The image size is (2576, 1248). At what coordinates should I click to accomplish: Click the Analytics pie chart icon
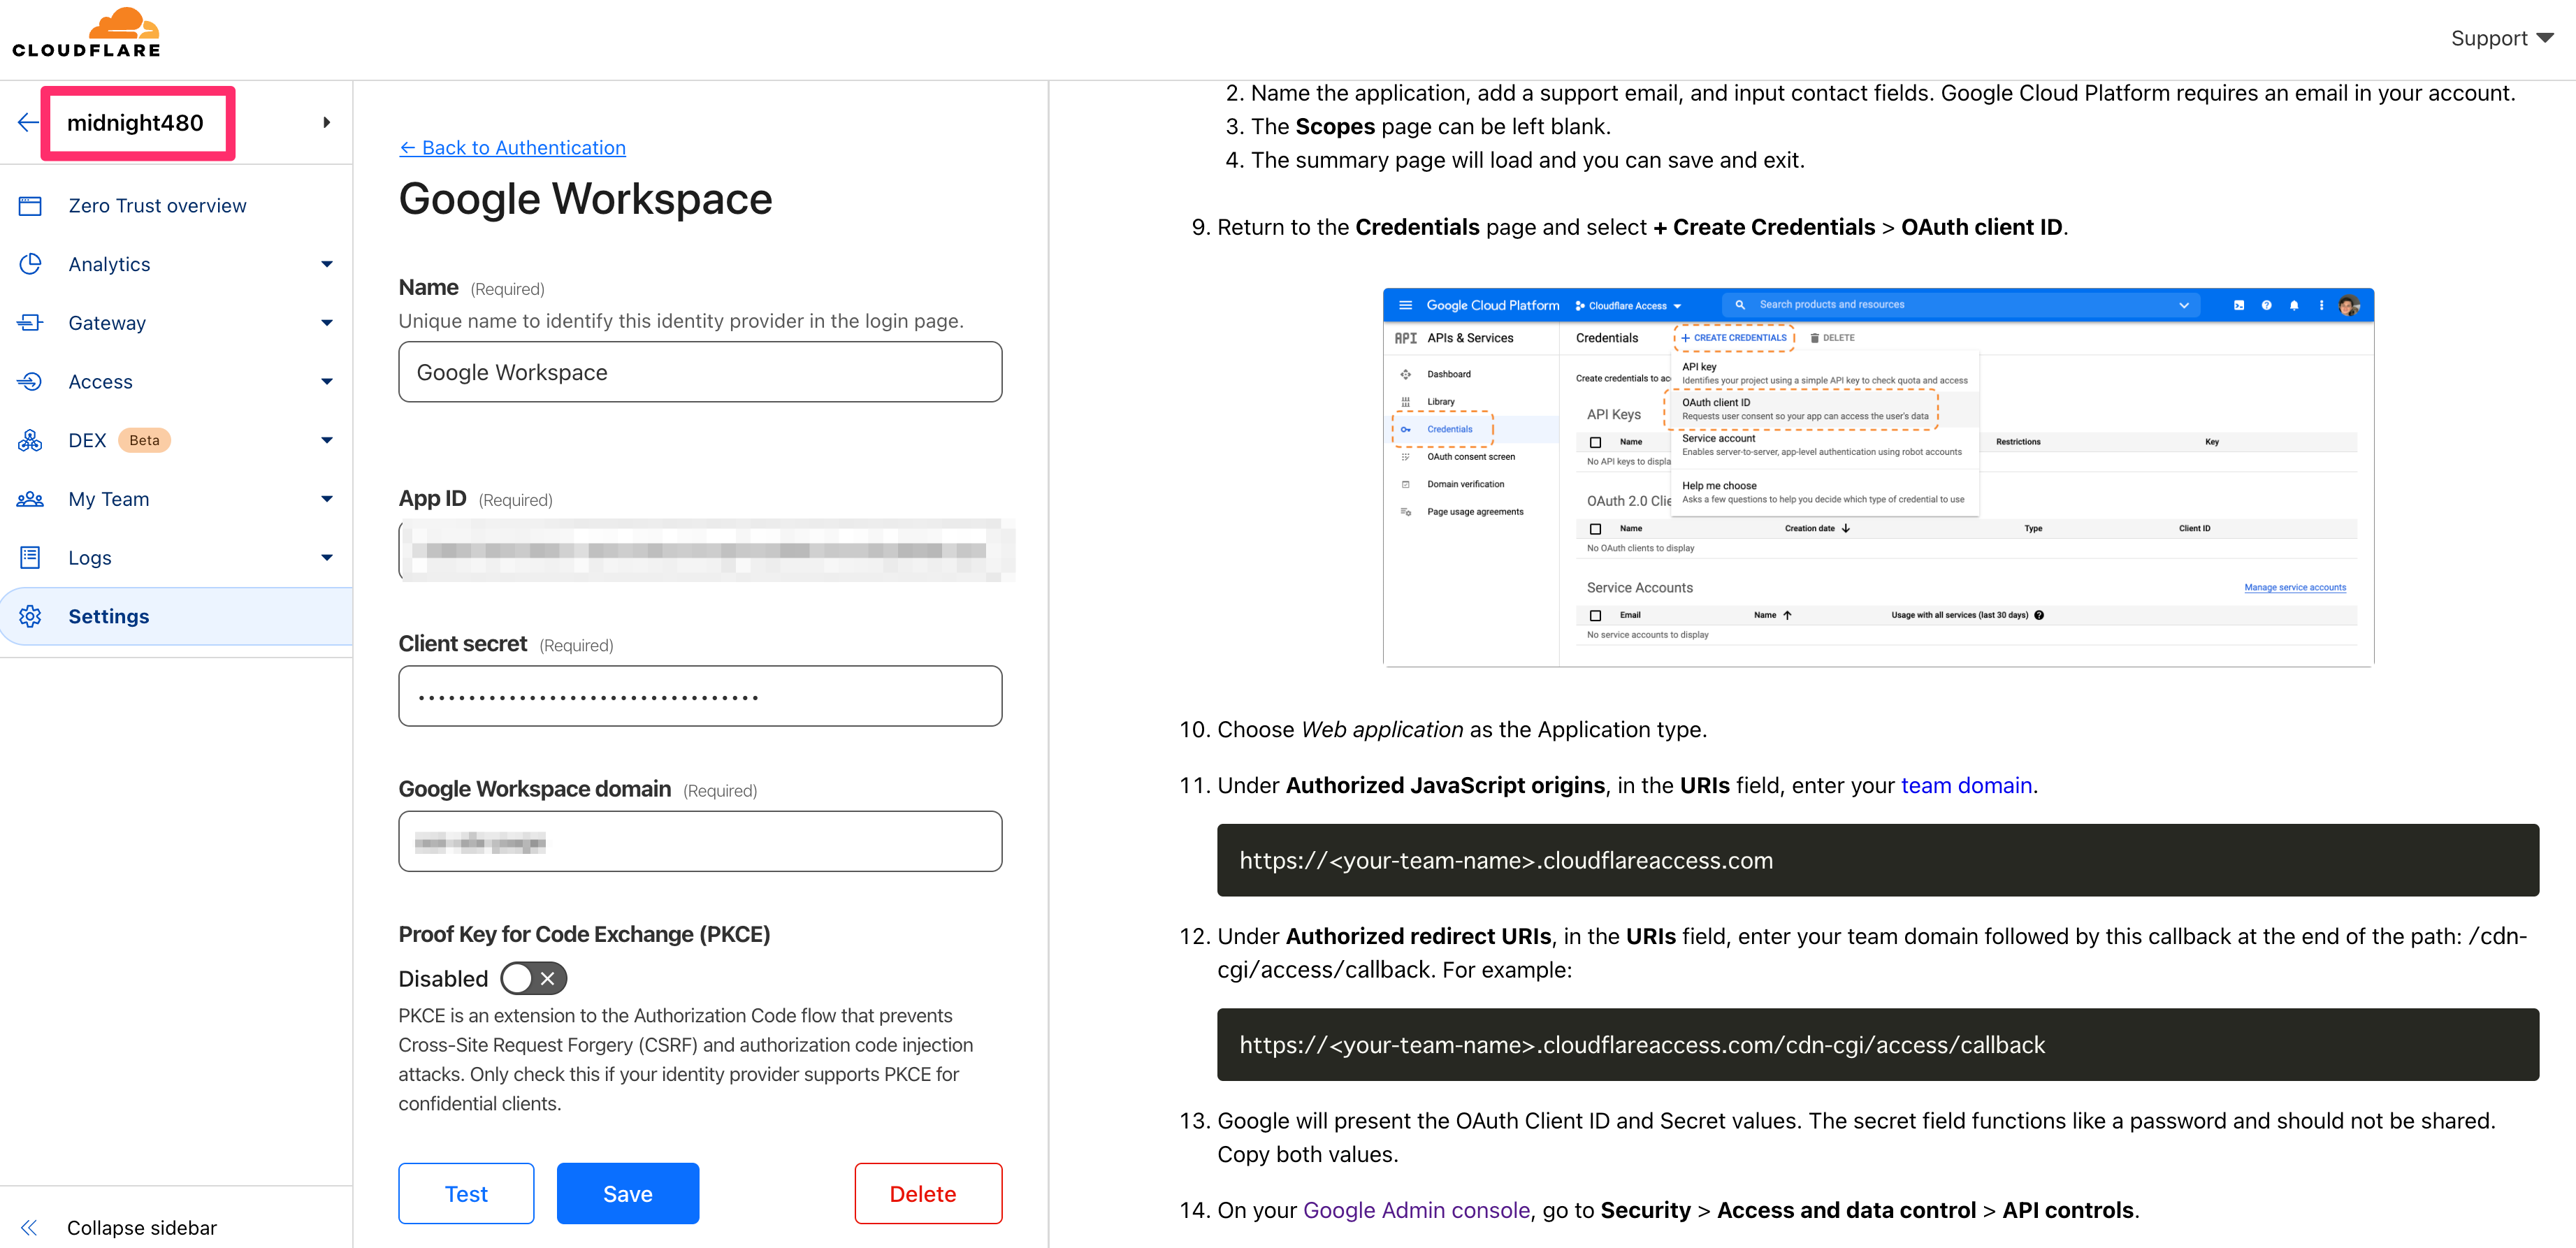tap(30, 264)
